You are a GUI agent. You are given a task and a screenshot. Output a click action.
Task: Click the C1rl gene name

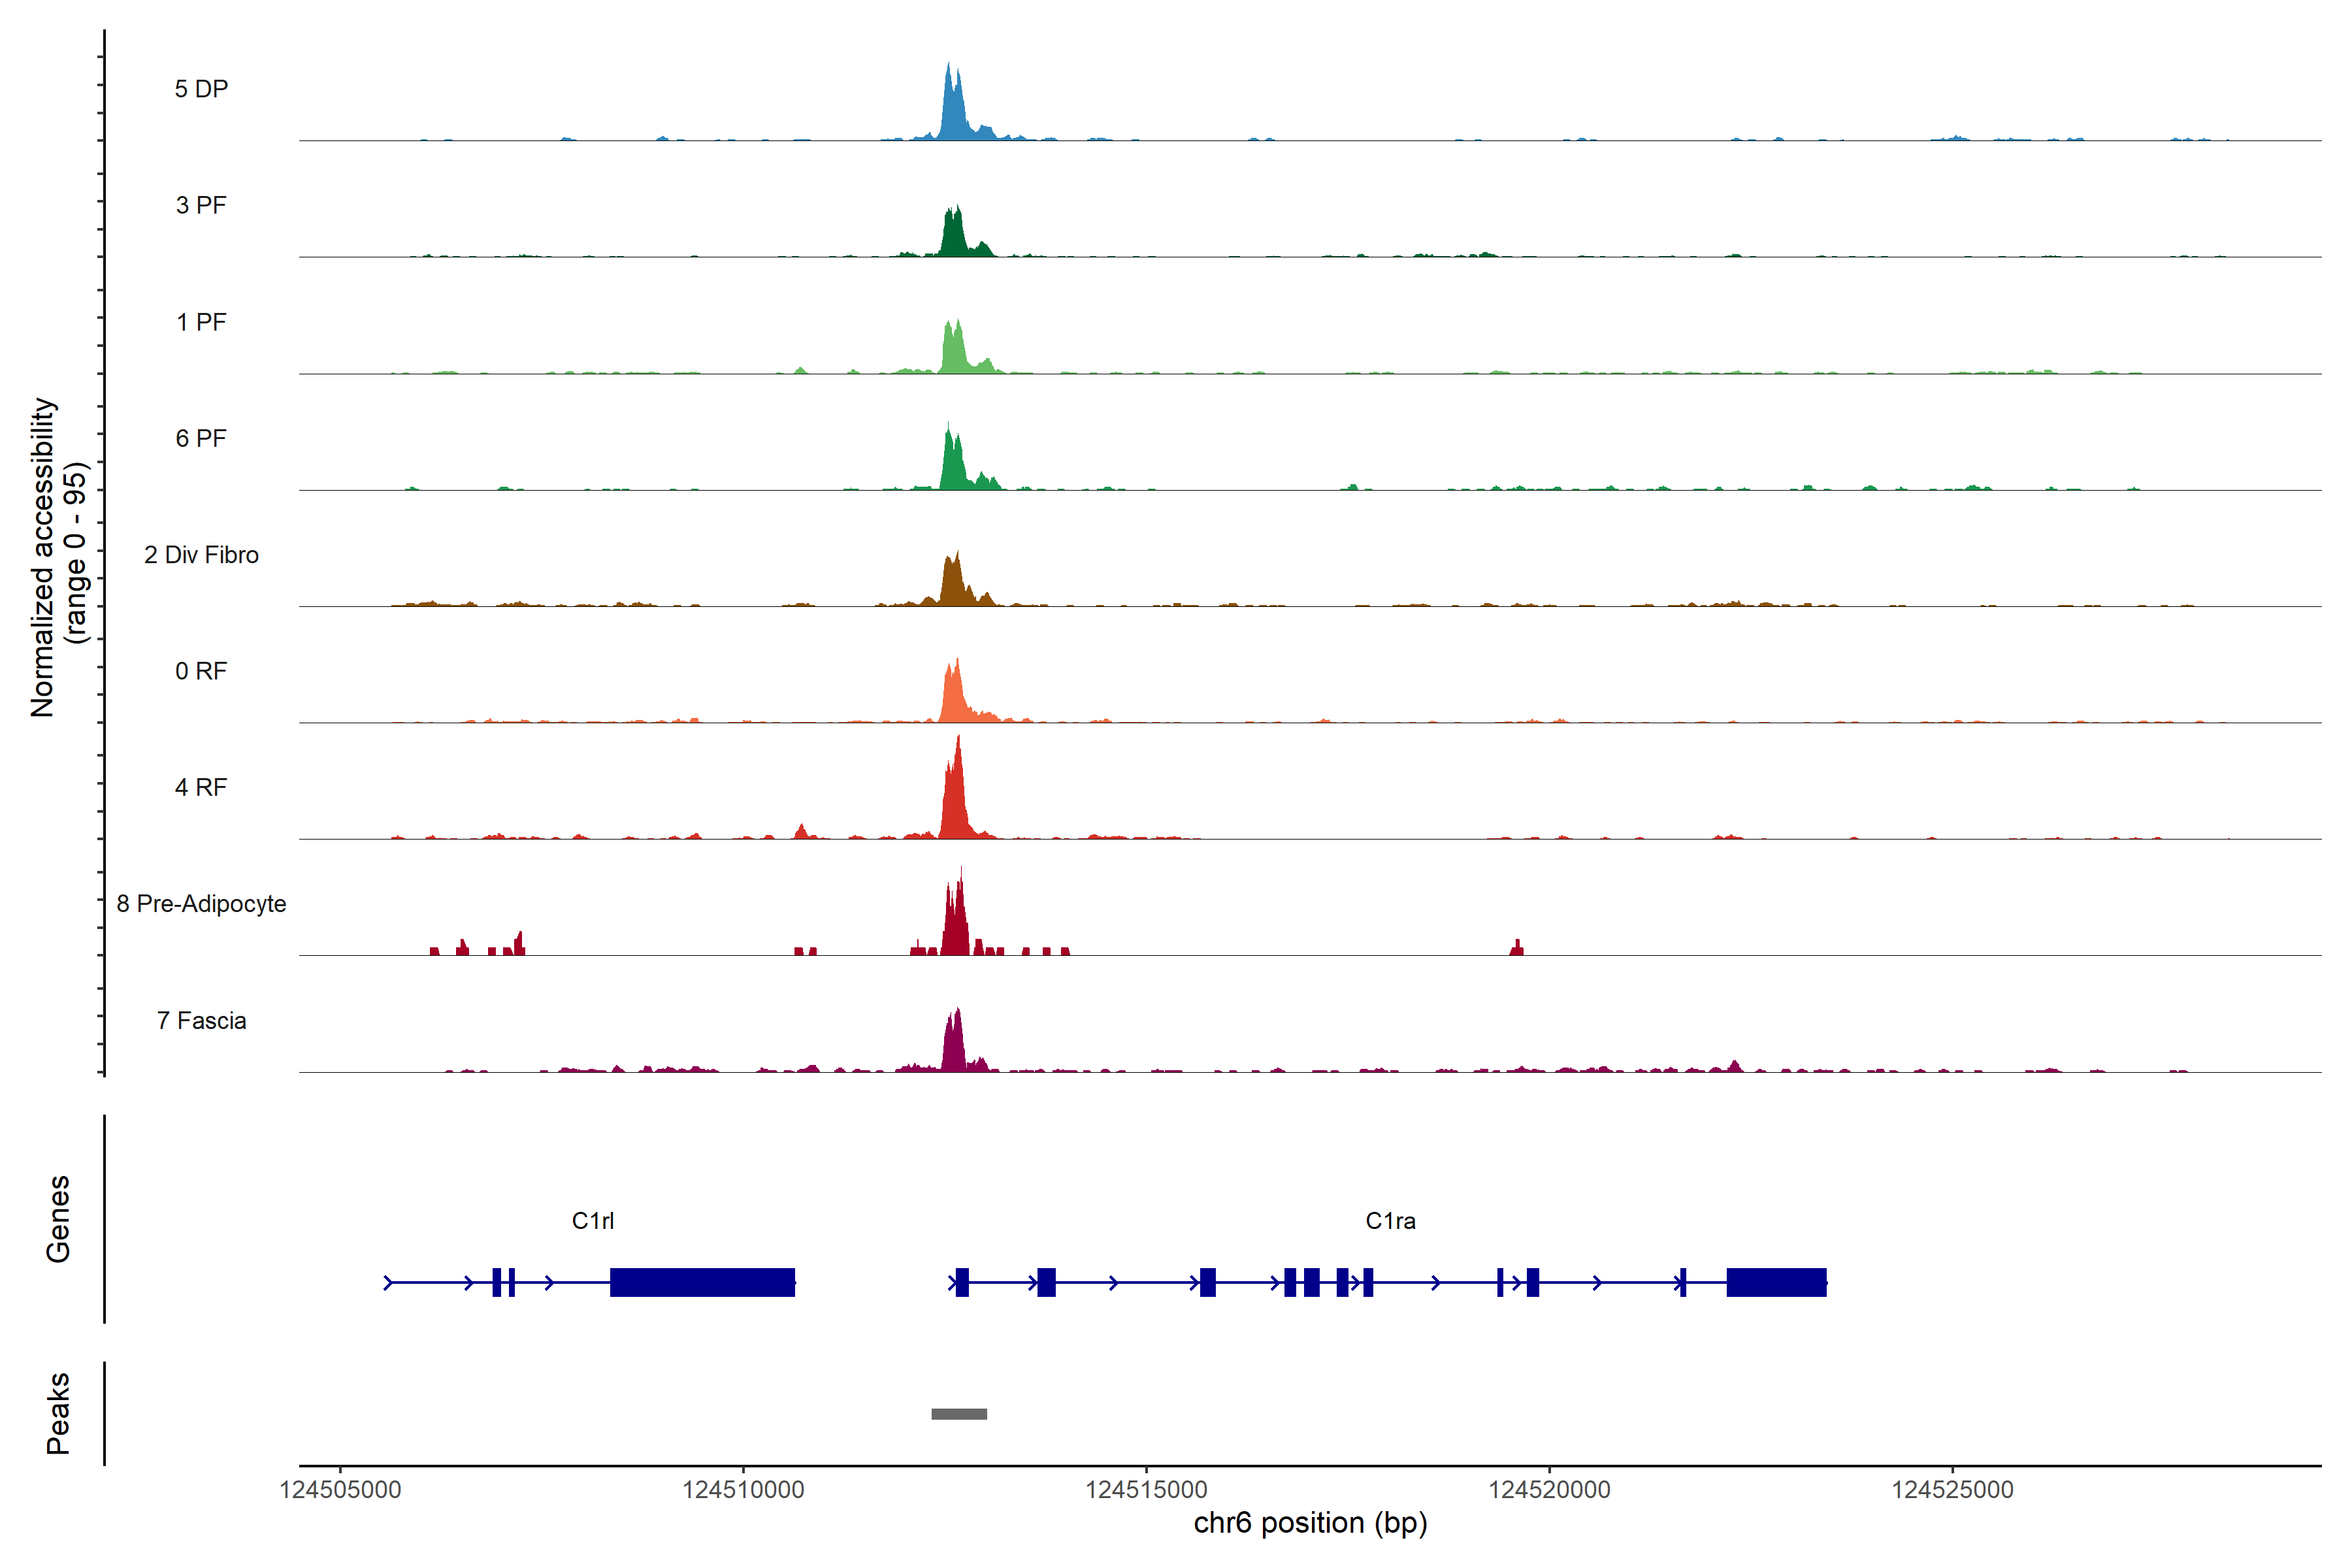593,1221
